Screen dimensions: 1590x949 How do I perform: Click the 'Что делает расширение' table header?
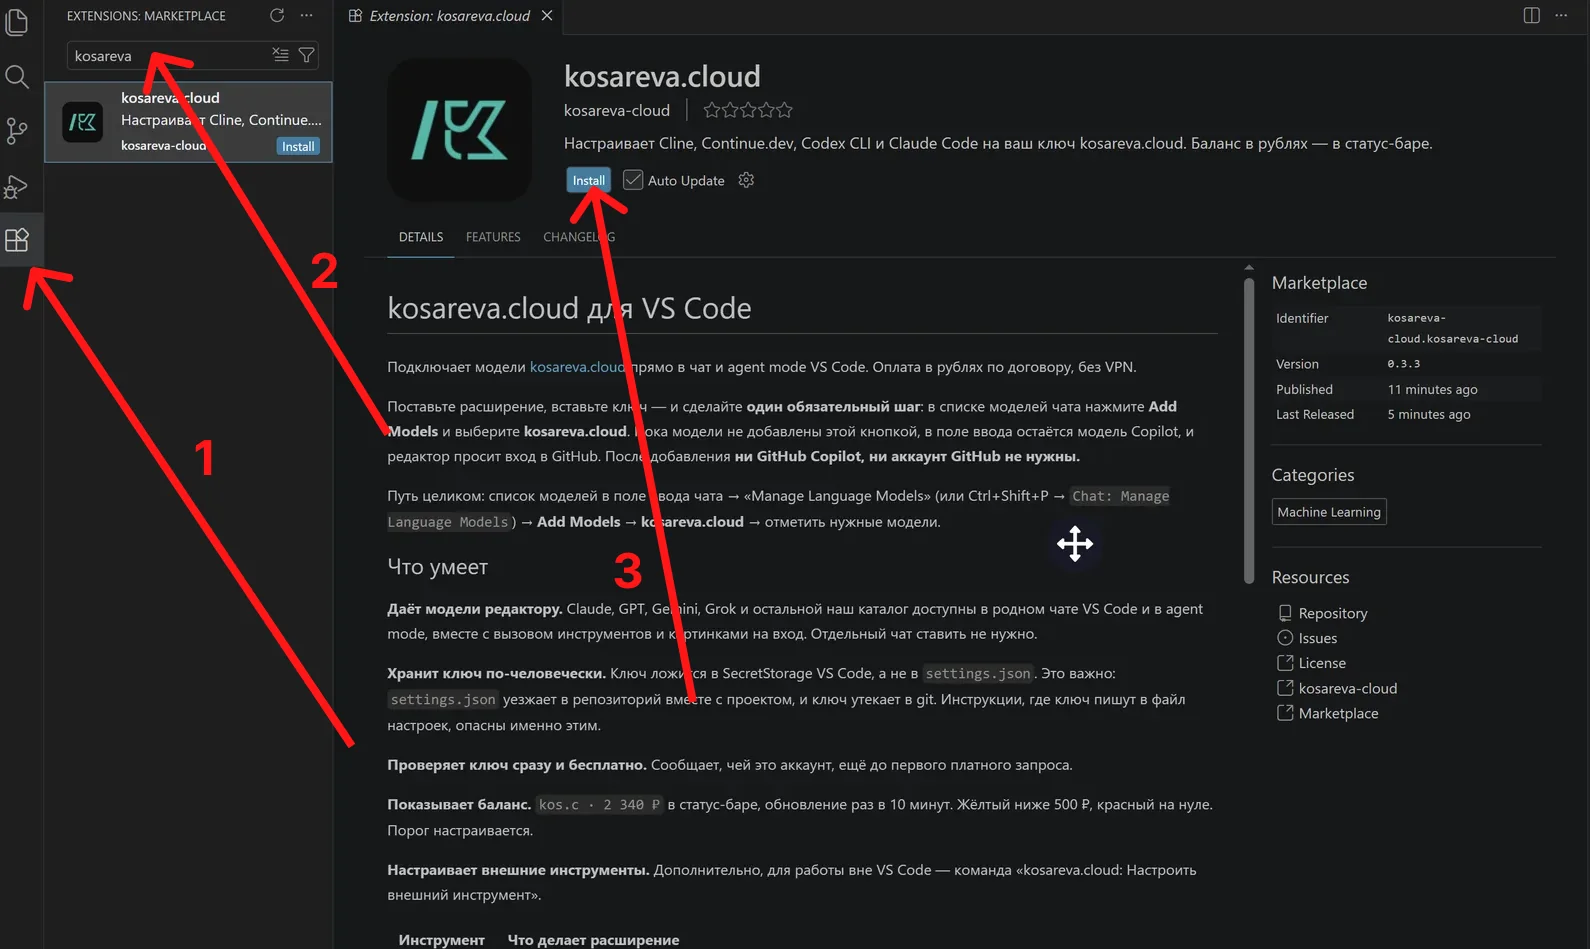pos(593,940)
